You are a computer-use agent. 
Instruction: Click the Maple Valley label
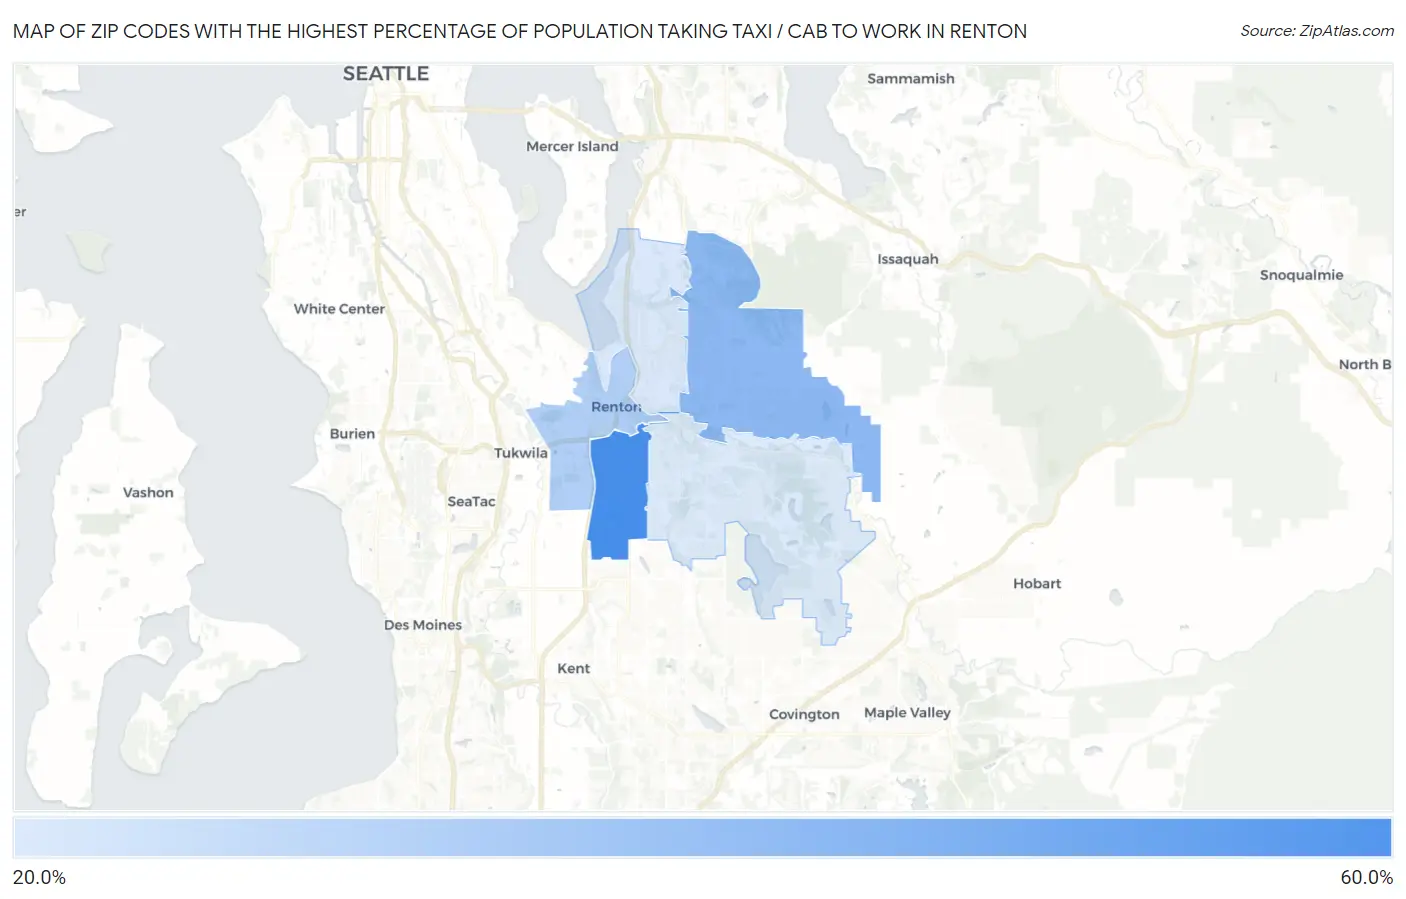coord(907,713)
